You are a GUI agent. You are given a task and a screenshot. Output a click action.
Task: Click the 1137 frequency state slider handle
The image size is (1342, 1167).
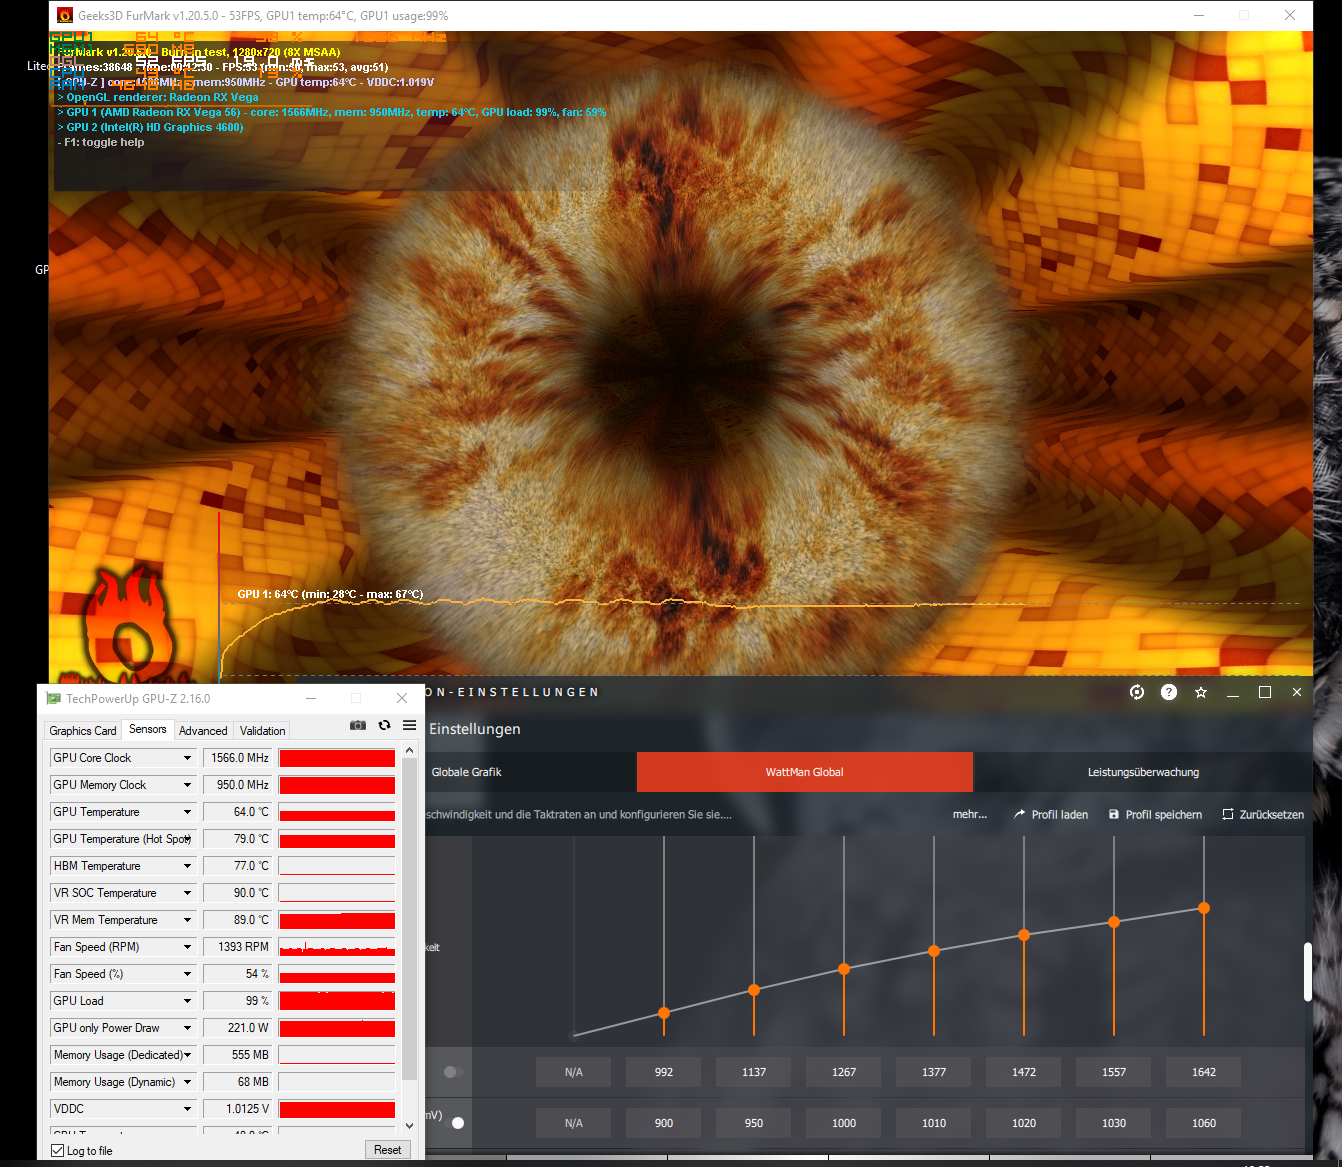pos(754,990)
